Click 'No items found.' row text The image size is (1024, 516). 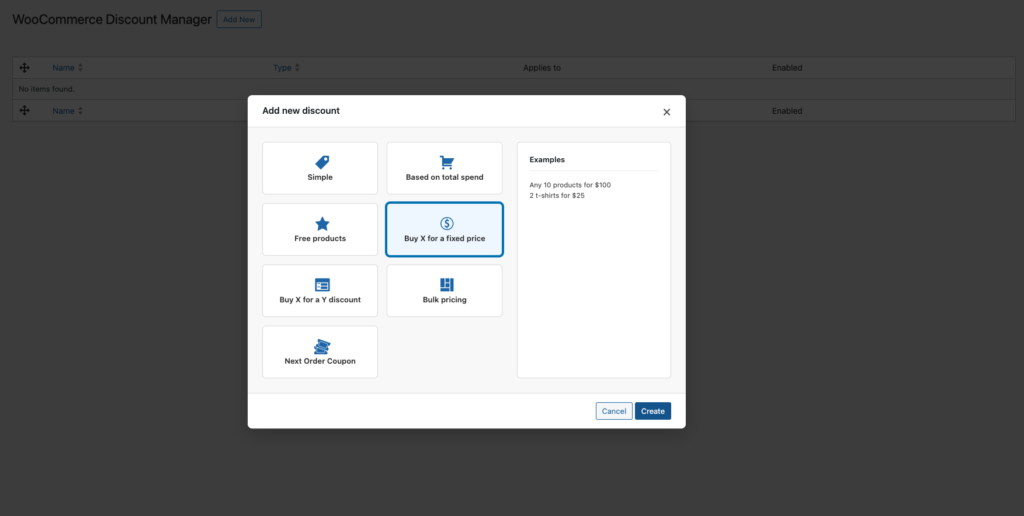46,89
